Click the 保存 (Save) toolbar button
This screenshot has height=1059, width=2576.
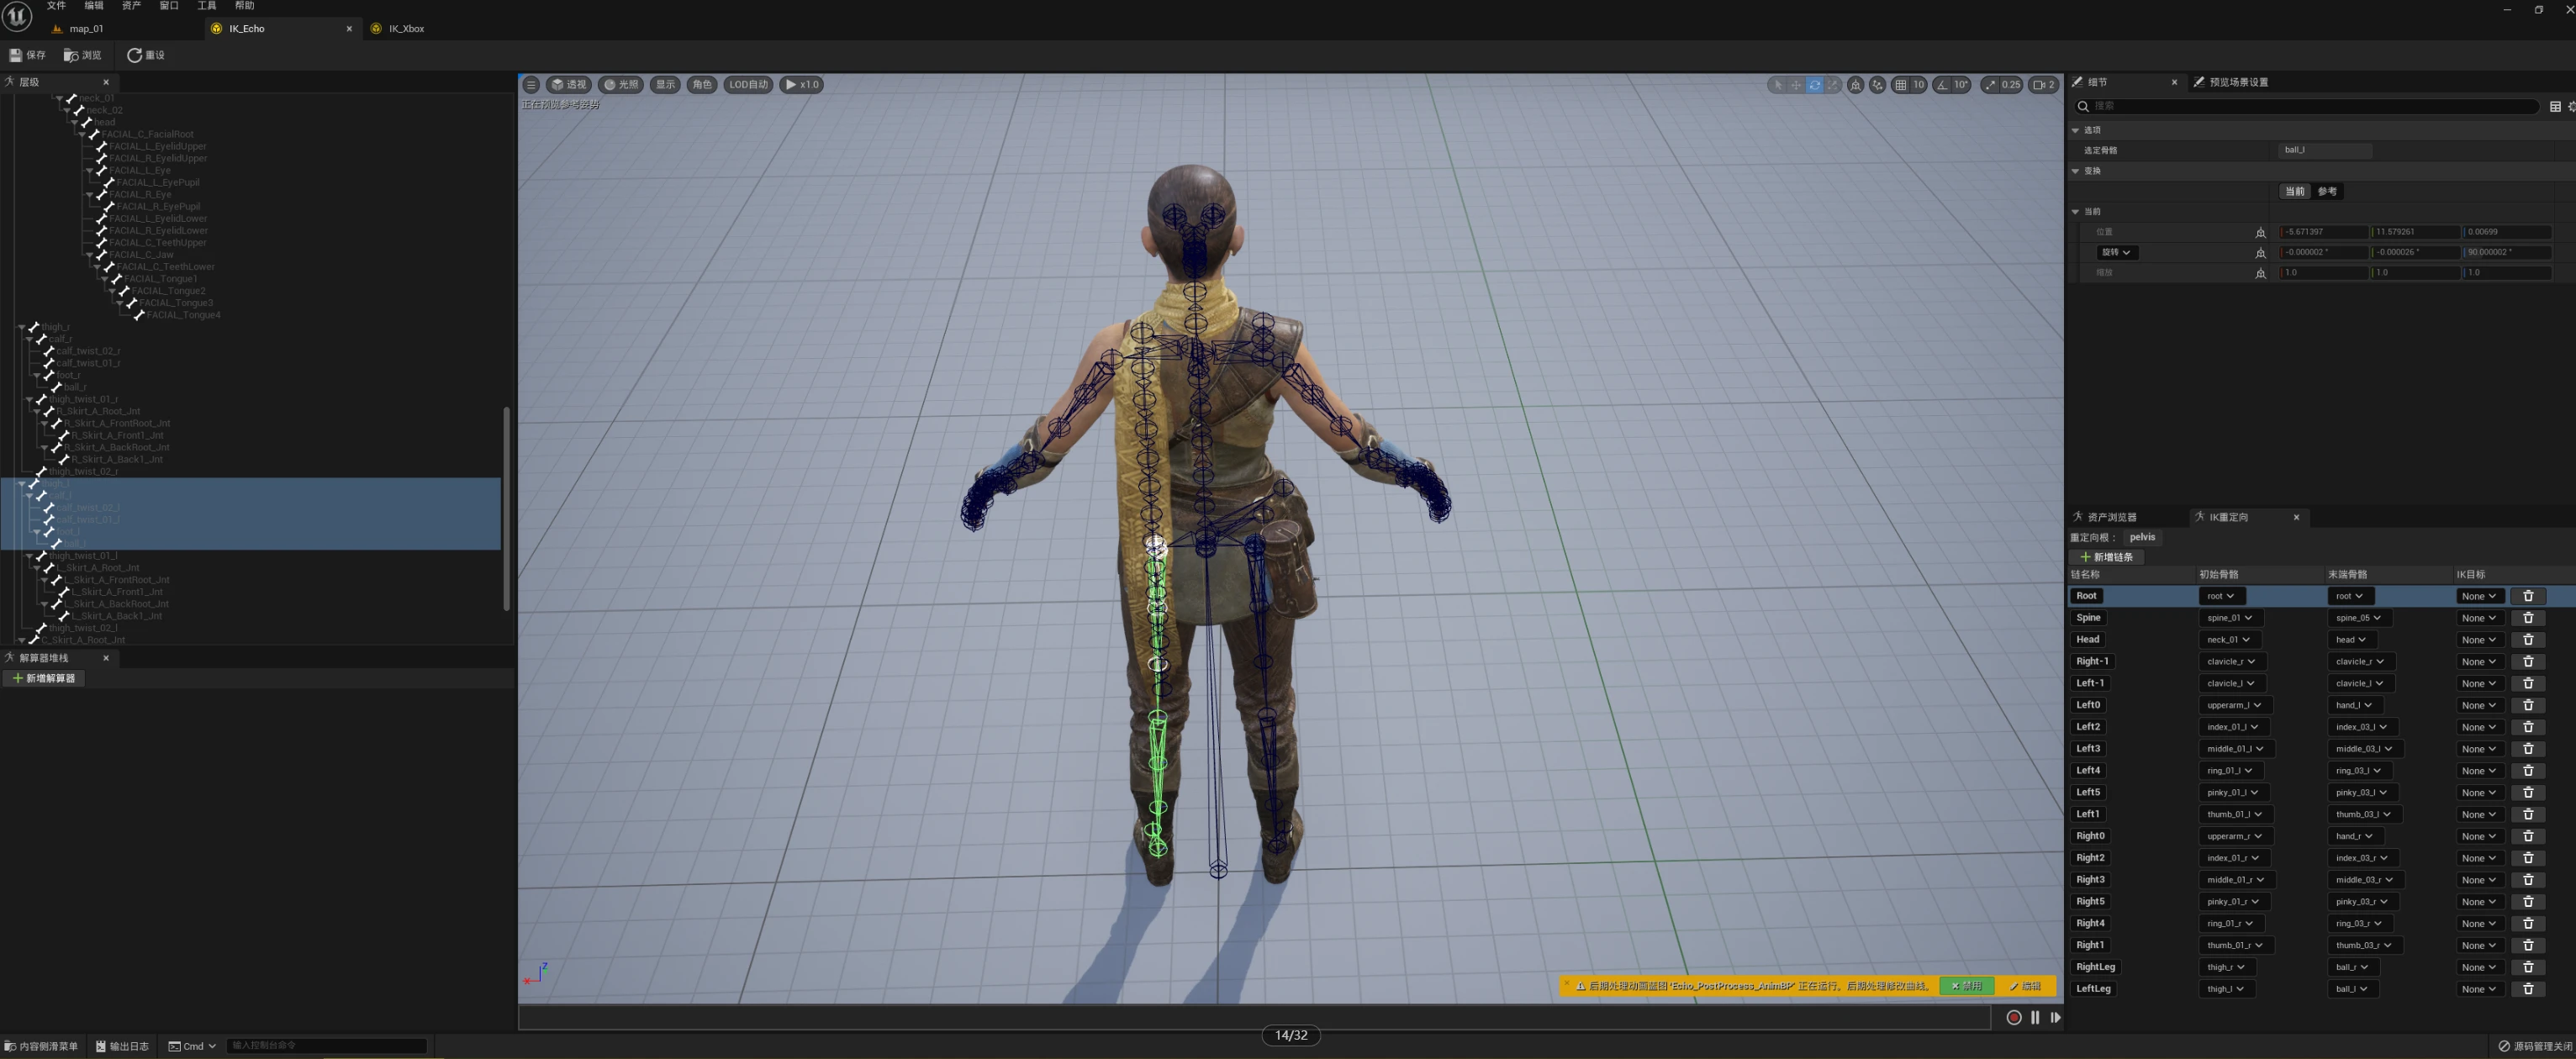click(28, 55)
